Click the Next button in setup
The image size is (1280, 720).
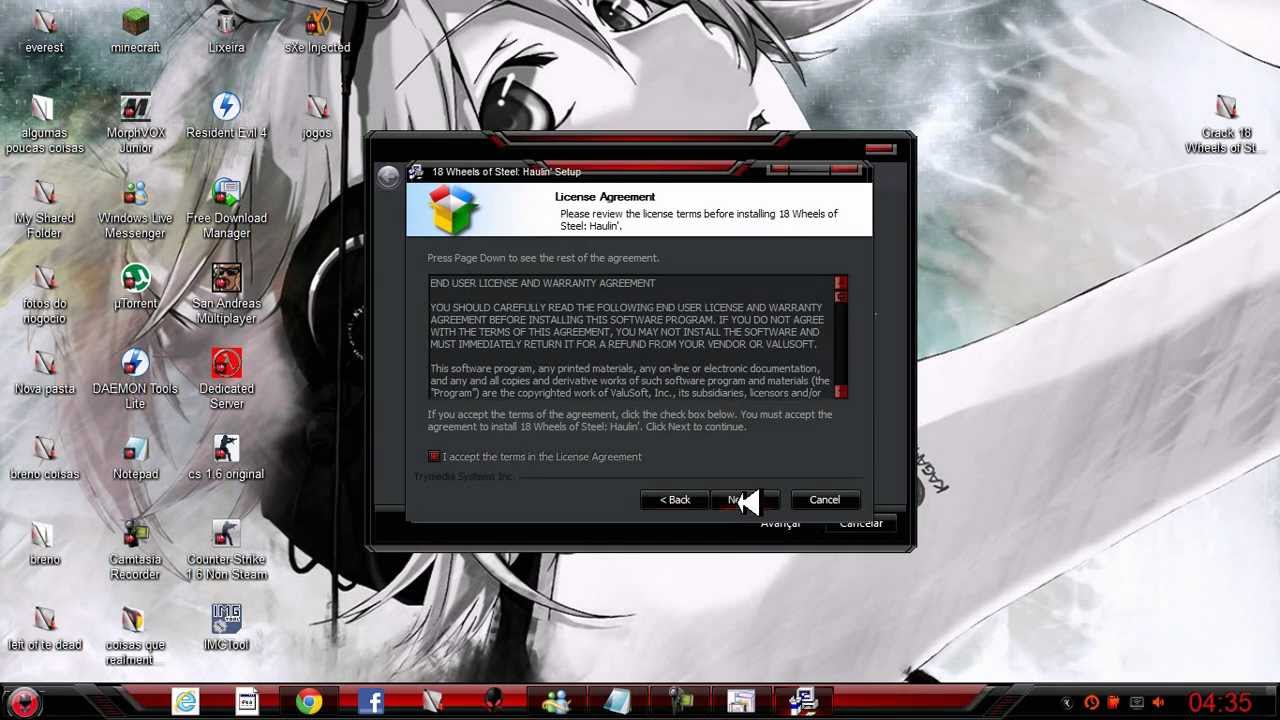[x=745, y=500]
